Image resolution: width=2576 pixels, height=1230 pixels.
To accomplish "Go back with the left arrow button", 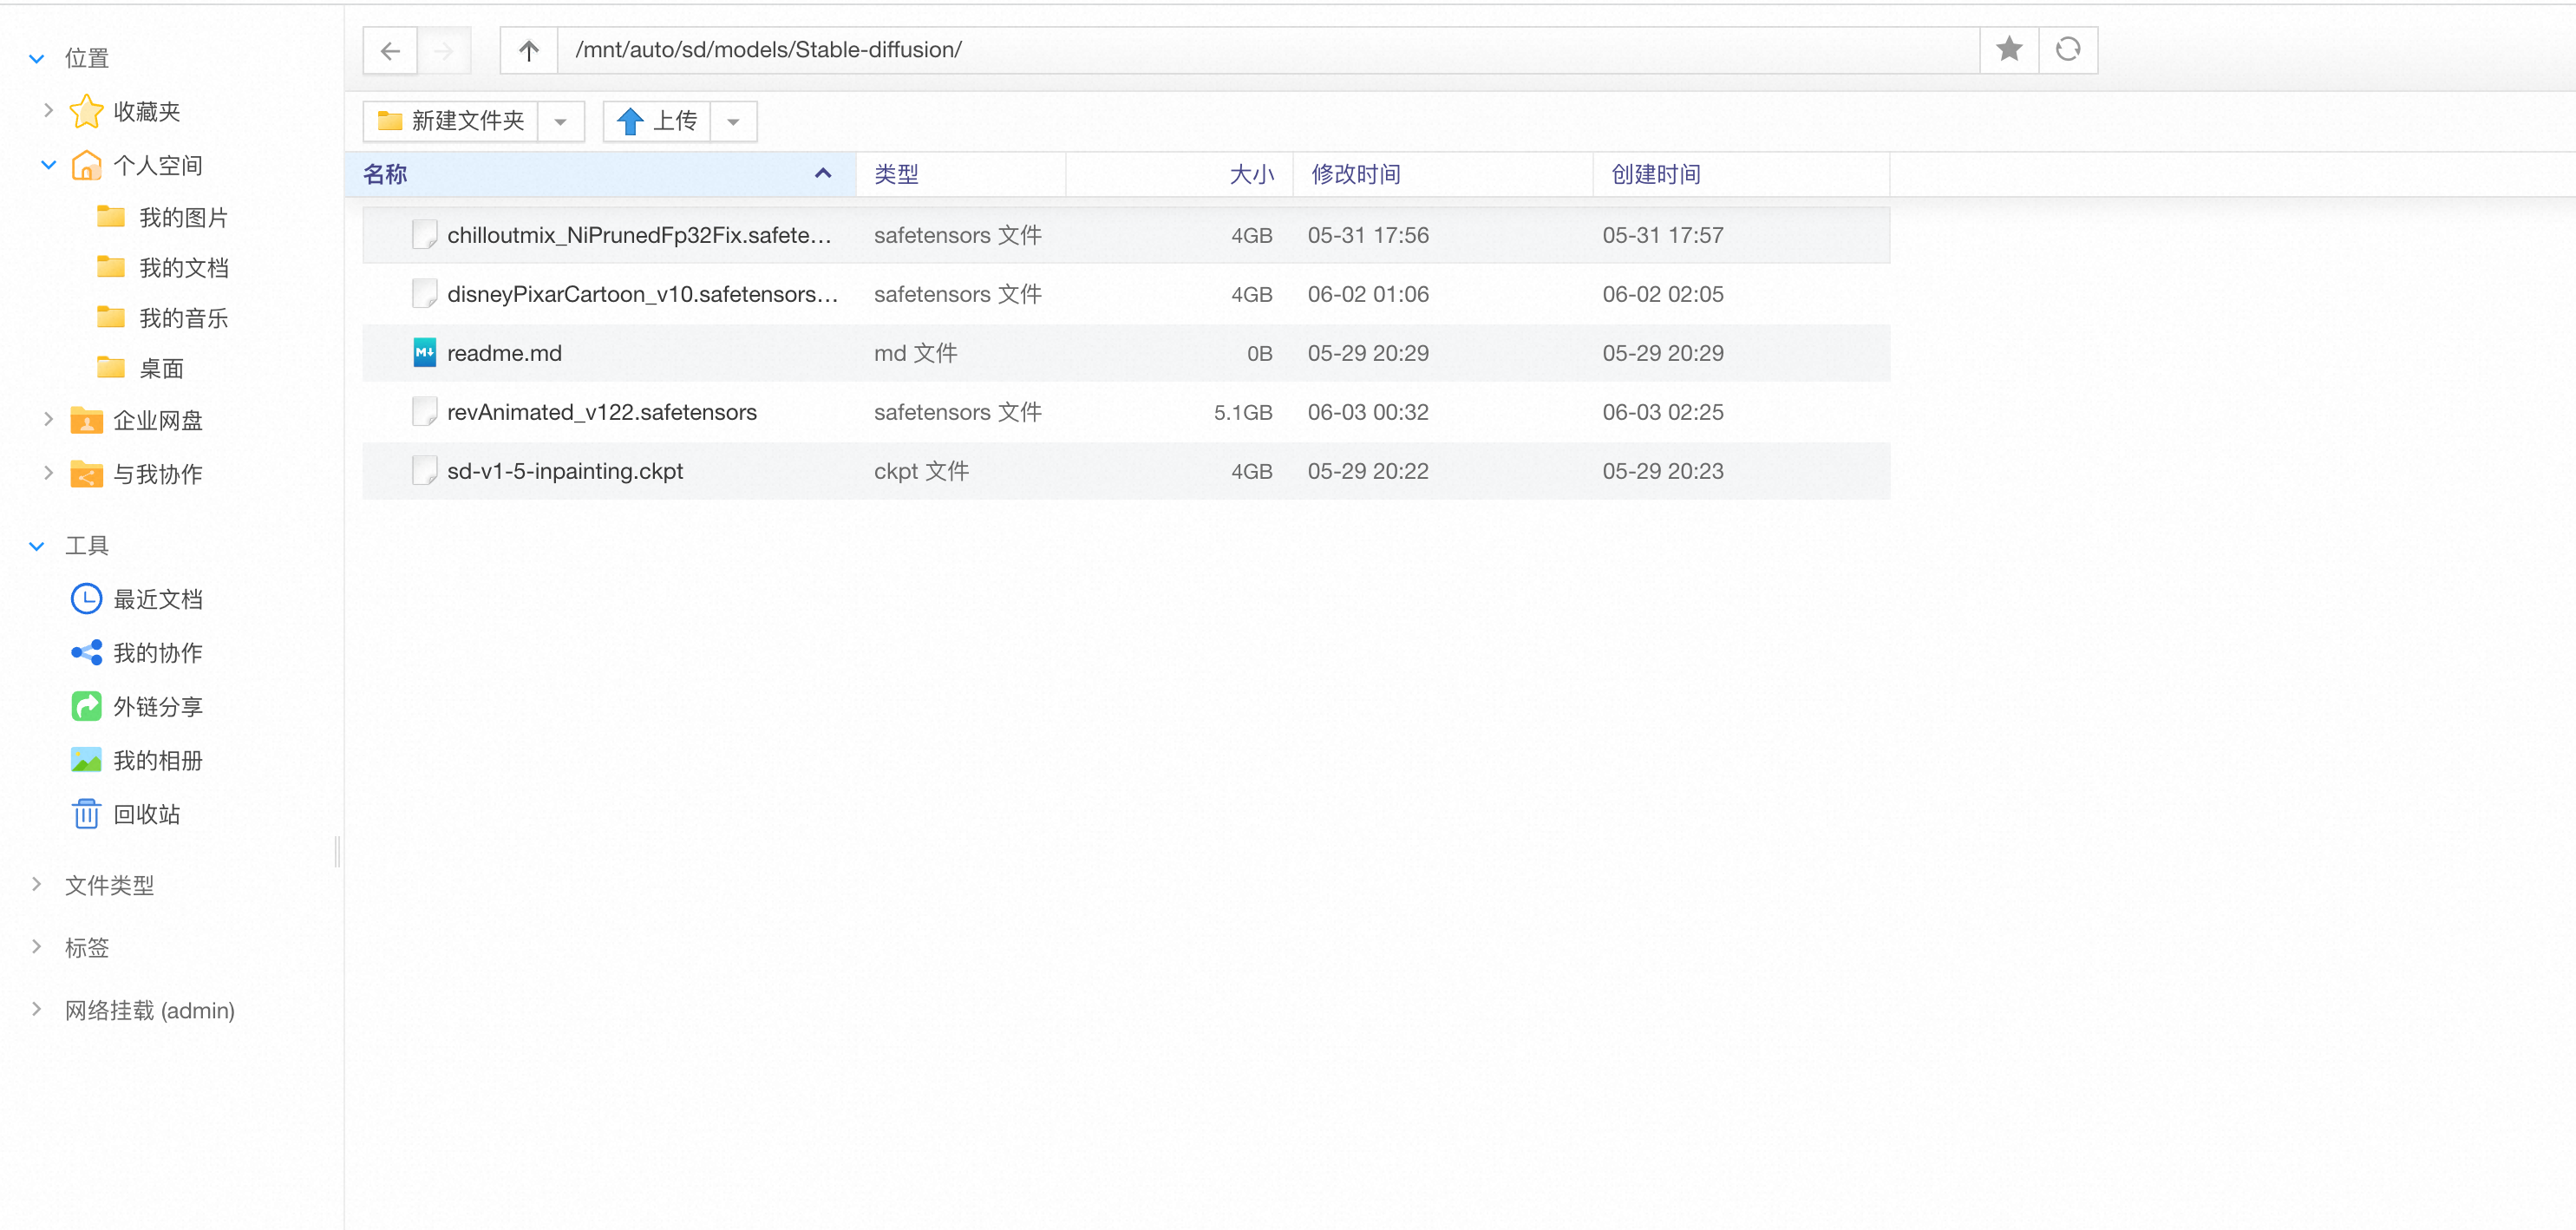I will tap(390, 50).
